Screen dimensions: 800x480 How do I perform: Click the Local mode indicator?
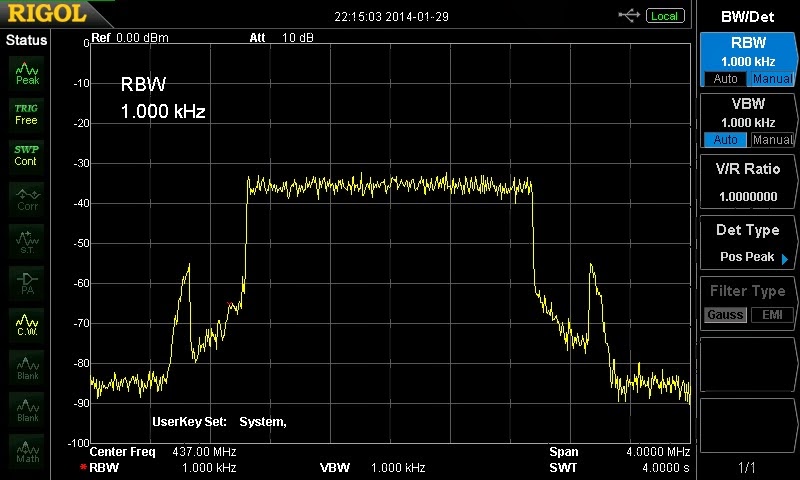(x=664, y=16)
